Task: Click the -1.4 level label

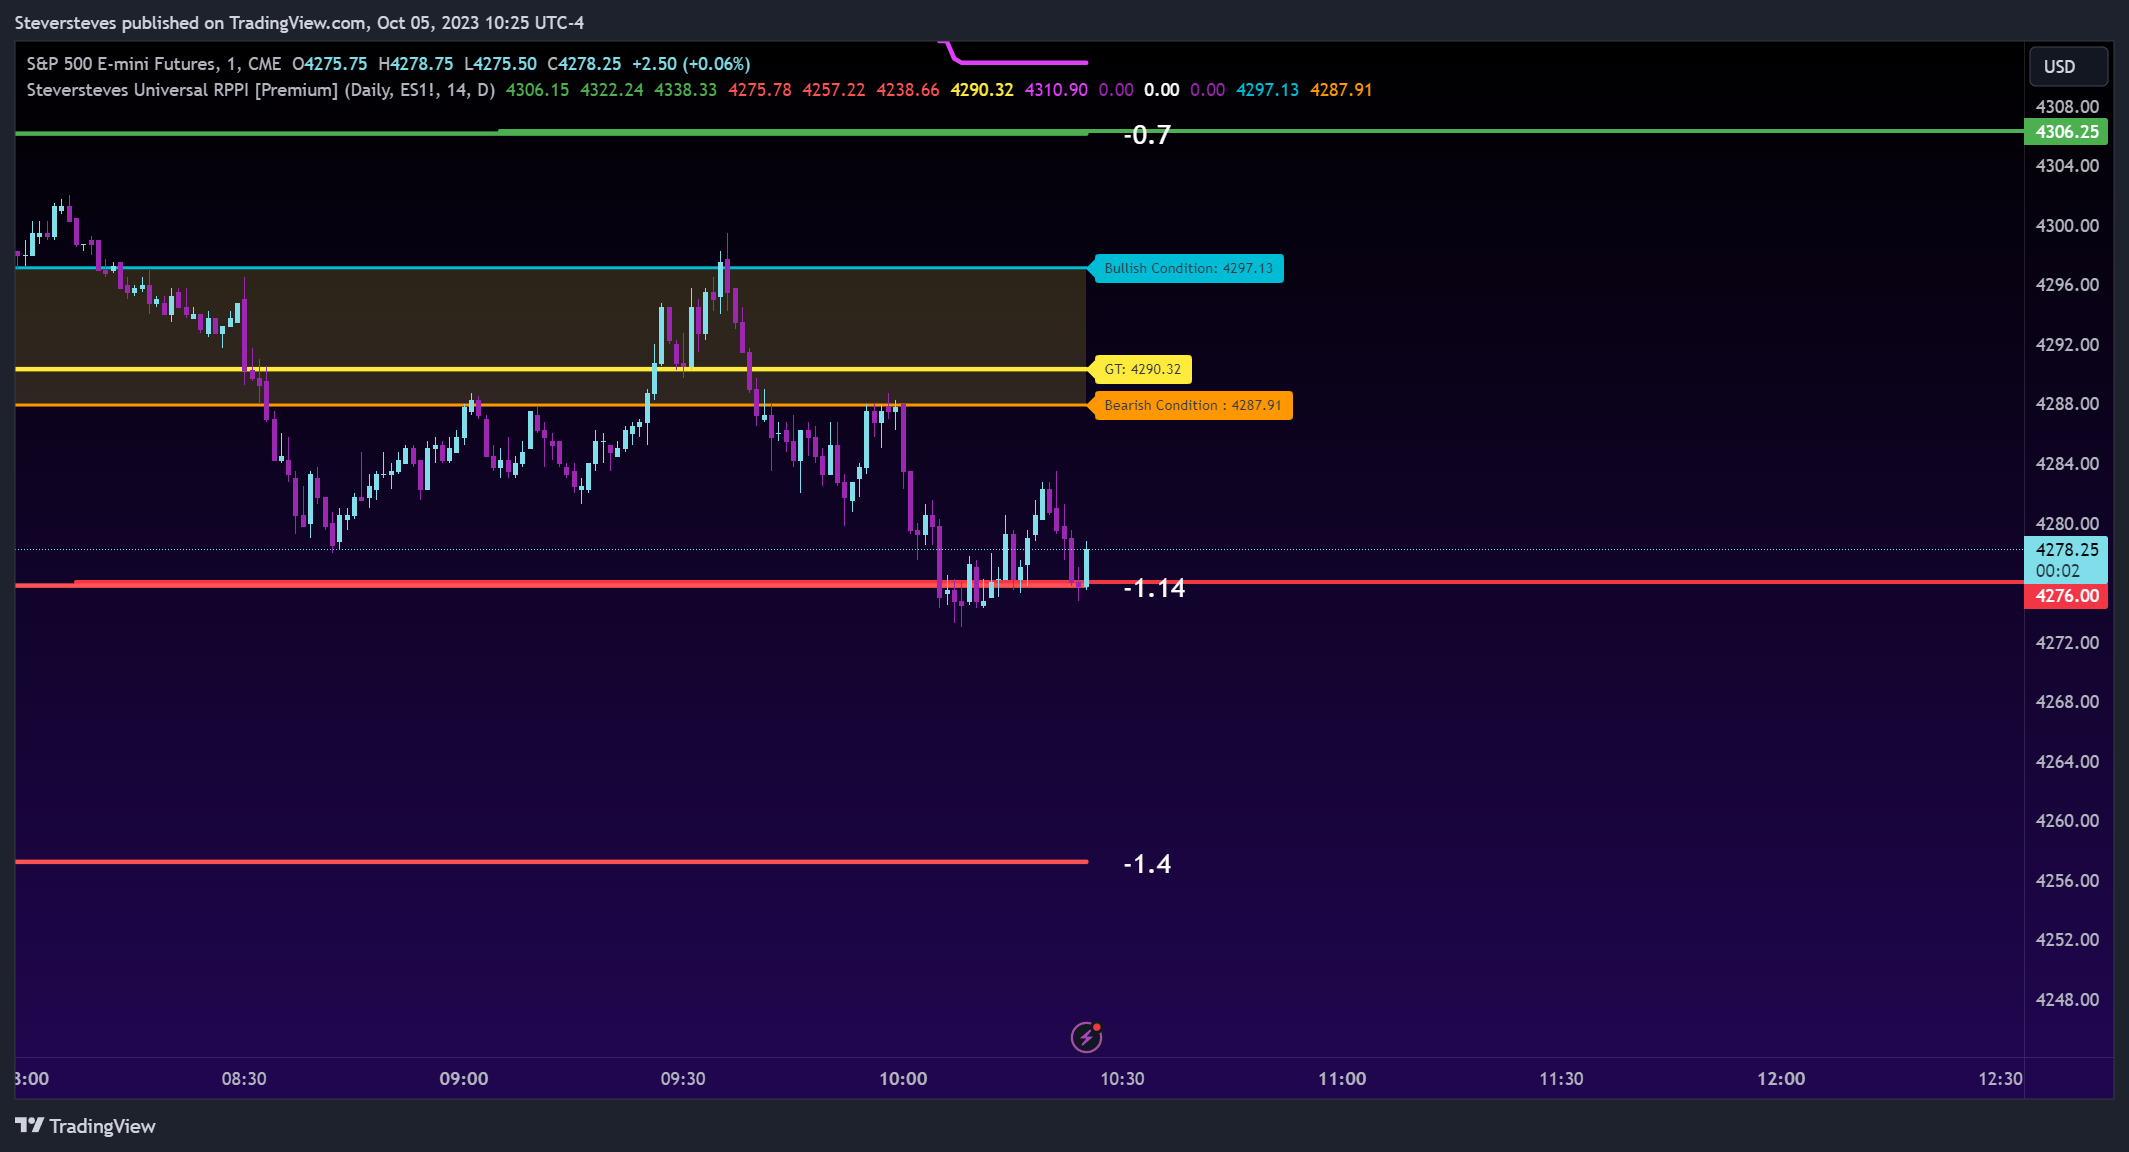Action: 1147,864
